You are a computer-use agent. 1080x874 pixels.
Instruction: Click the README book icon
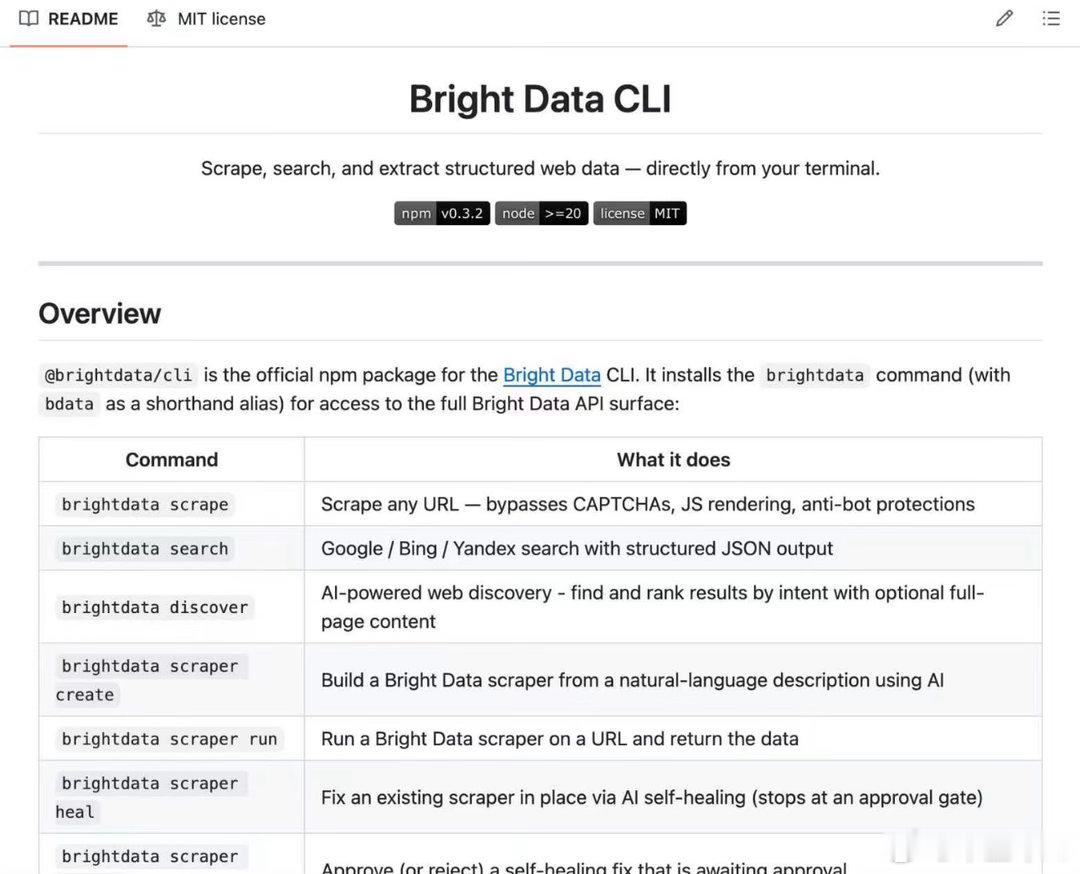pyautogui.click(x=28, y=19)
